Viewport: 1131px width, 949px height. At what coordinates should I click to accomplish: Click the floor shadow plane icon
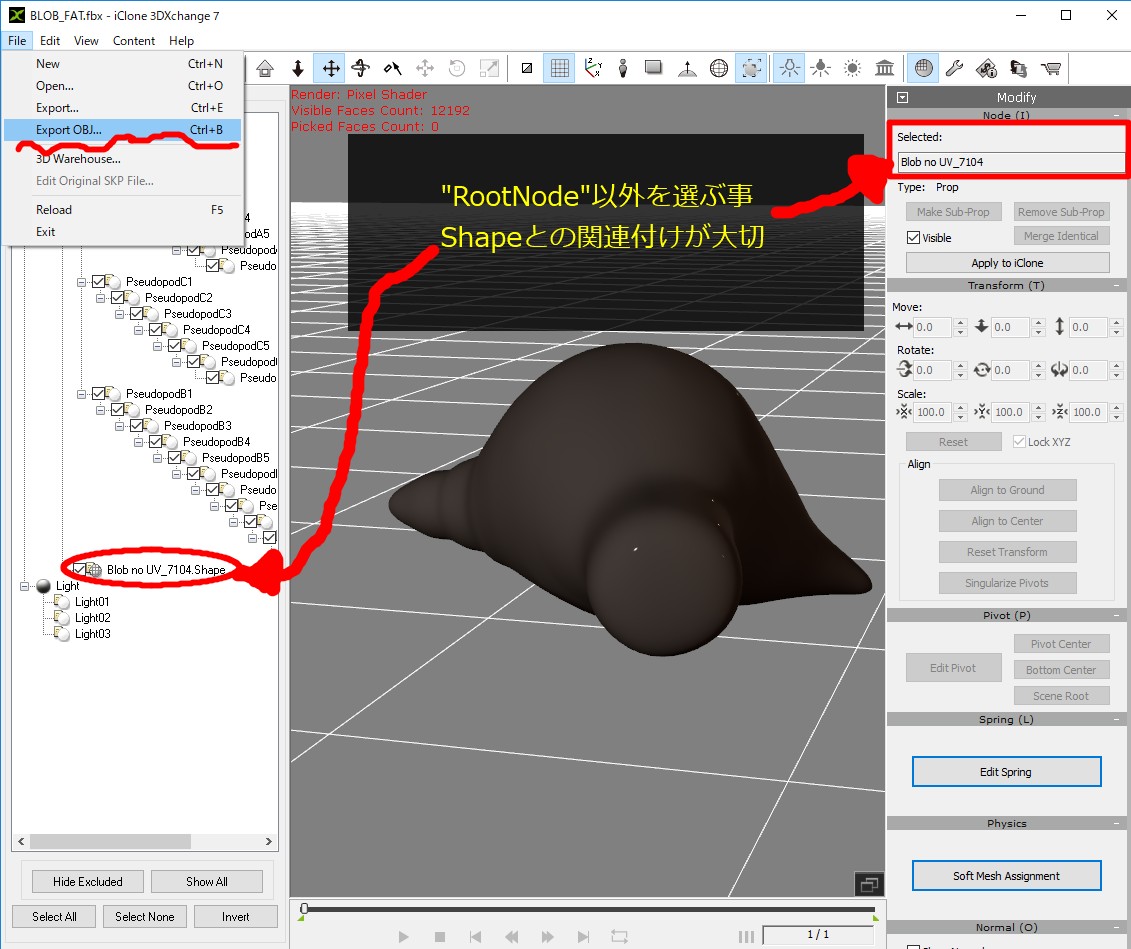tap(653, 69)
